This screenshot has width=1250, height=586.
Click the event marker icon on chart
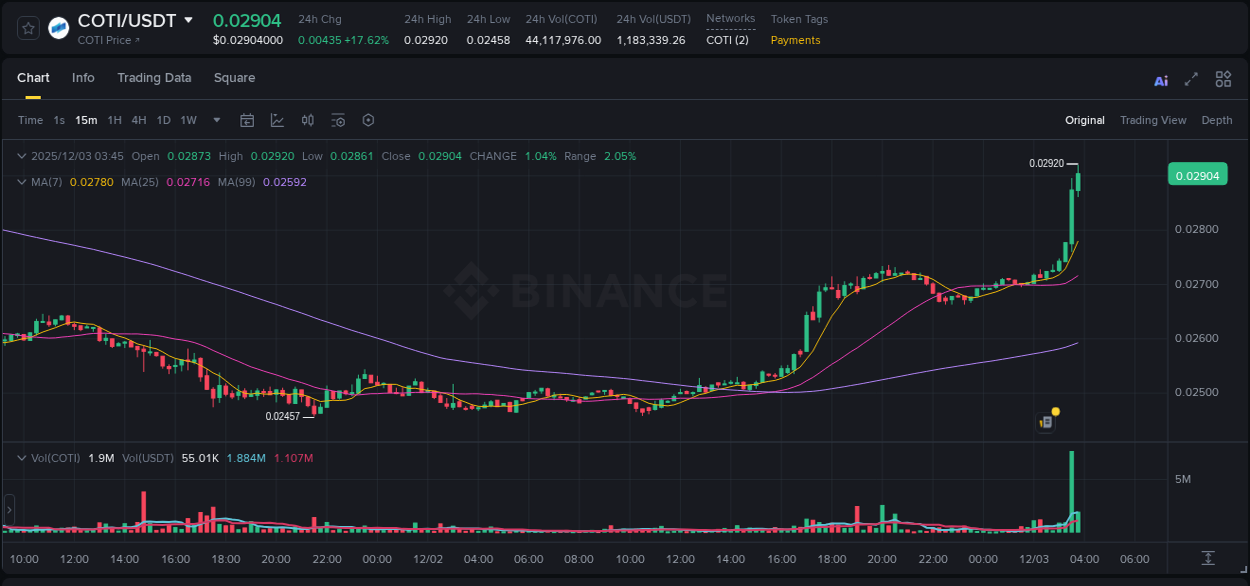click(x=1045, y=422)
